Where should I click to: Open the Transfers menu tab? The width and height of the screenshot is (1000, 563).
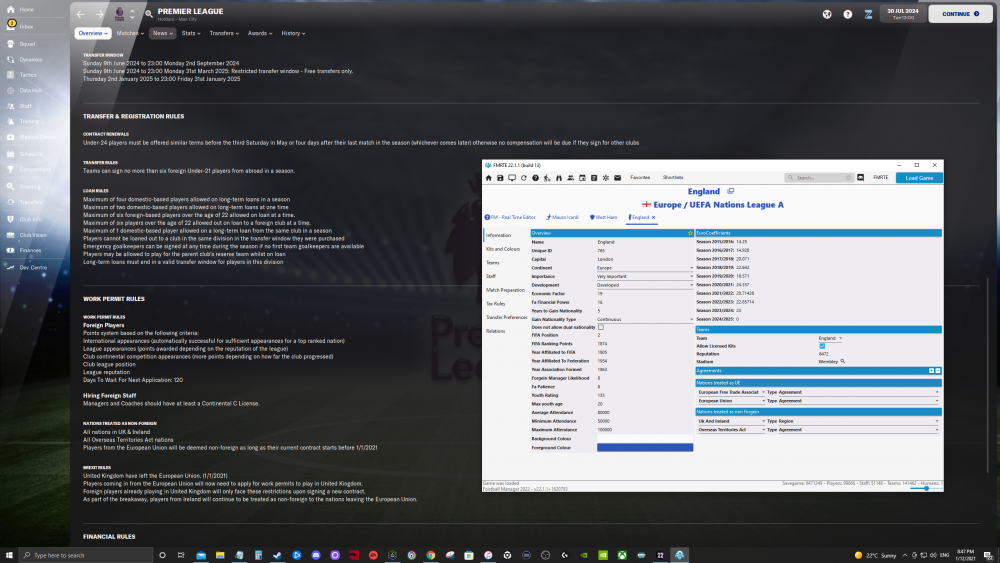coord(224,33)
